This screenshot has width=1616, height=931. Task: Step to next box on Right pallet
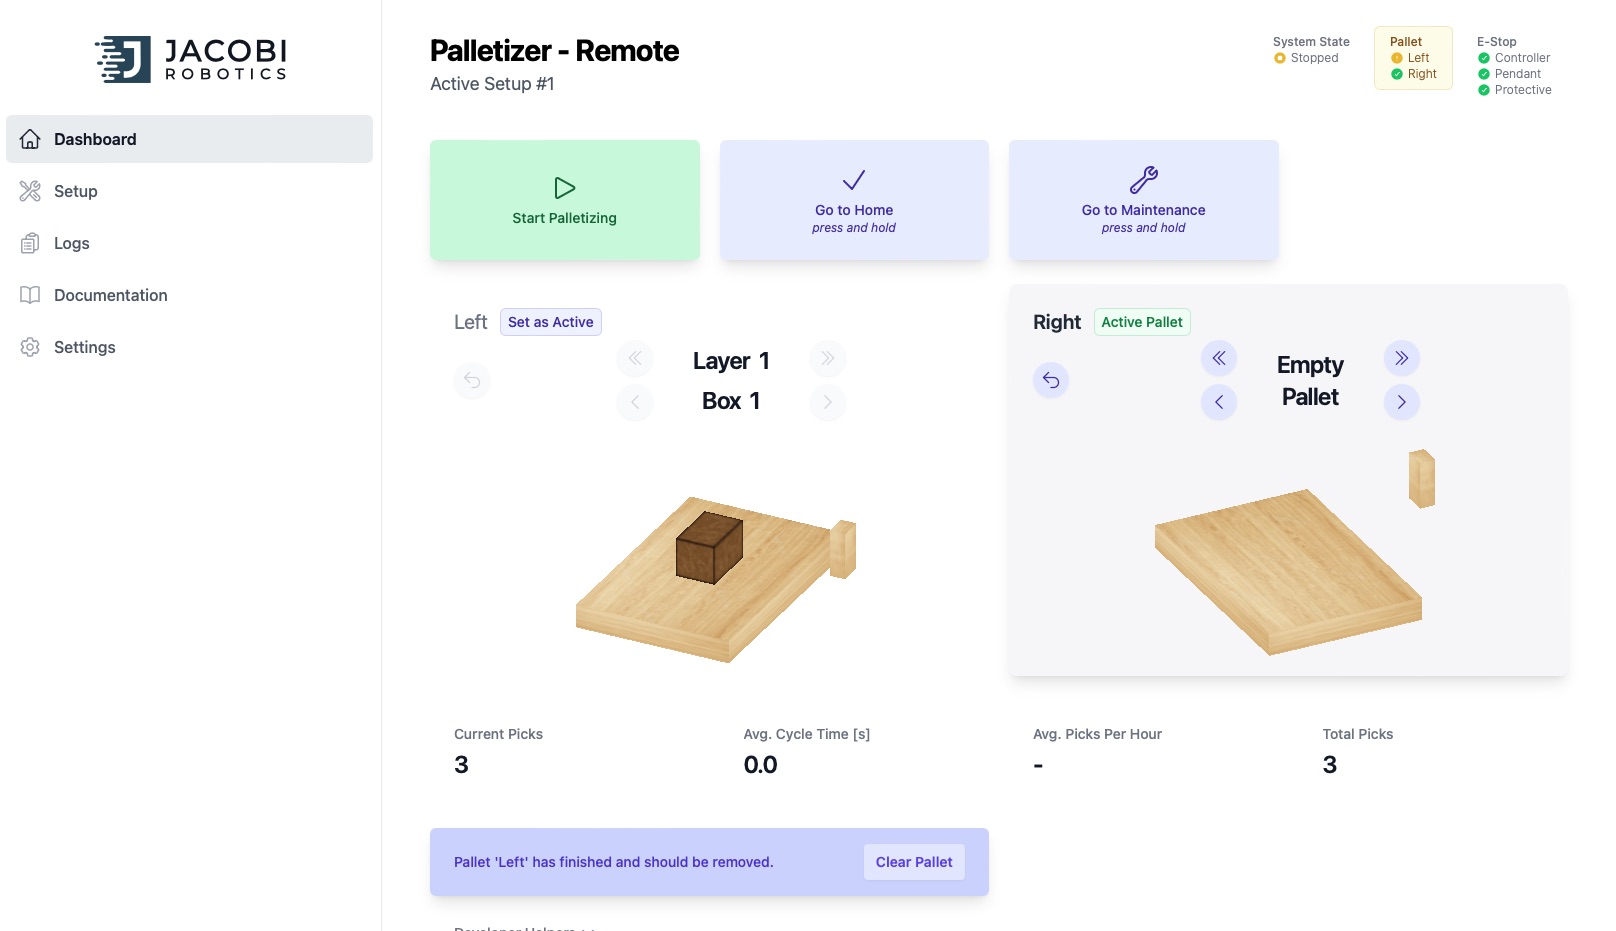[x=1401, y=402]
